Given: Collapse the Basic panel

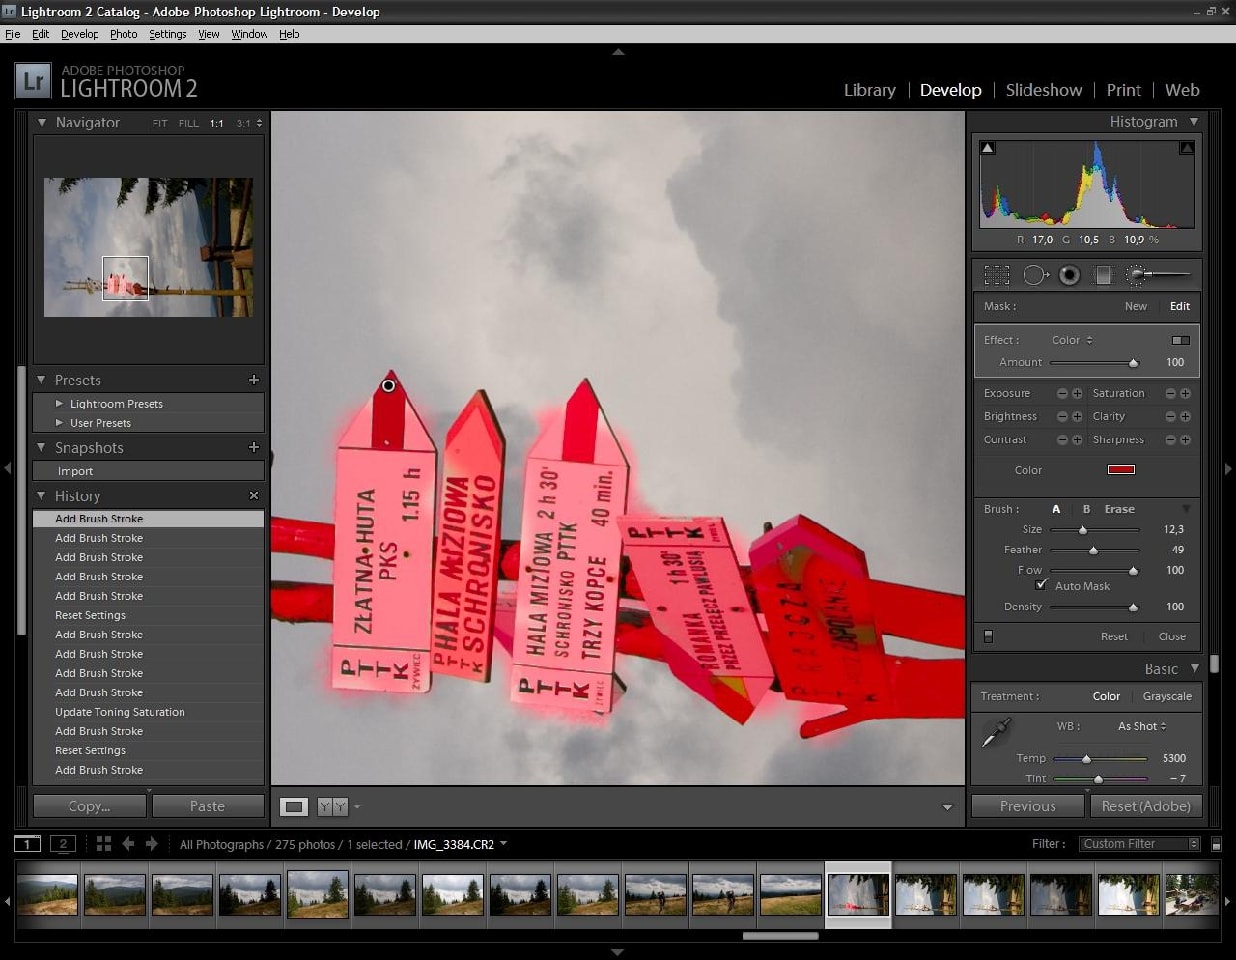Looking at the screenshot, I should (x=1194, y=668).
